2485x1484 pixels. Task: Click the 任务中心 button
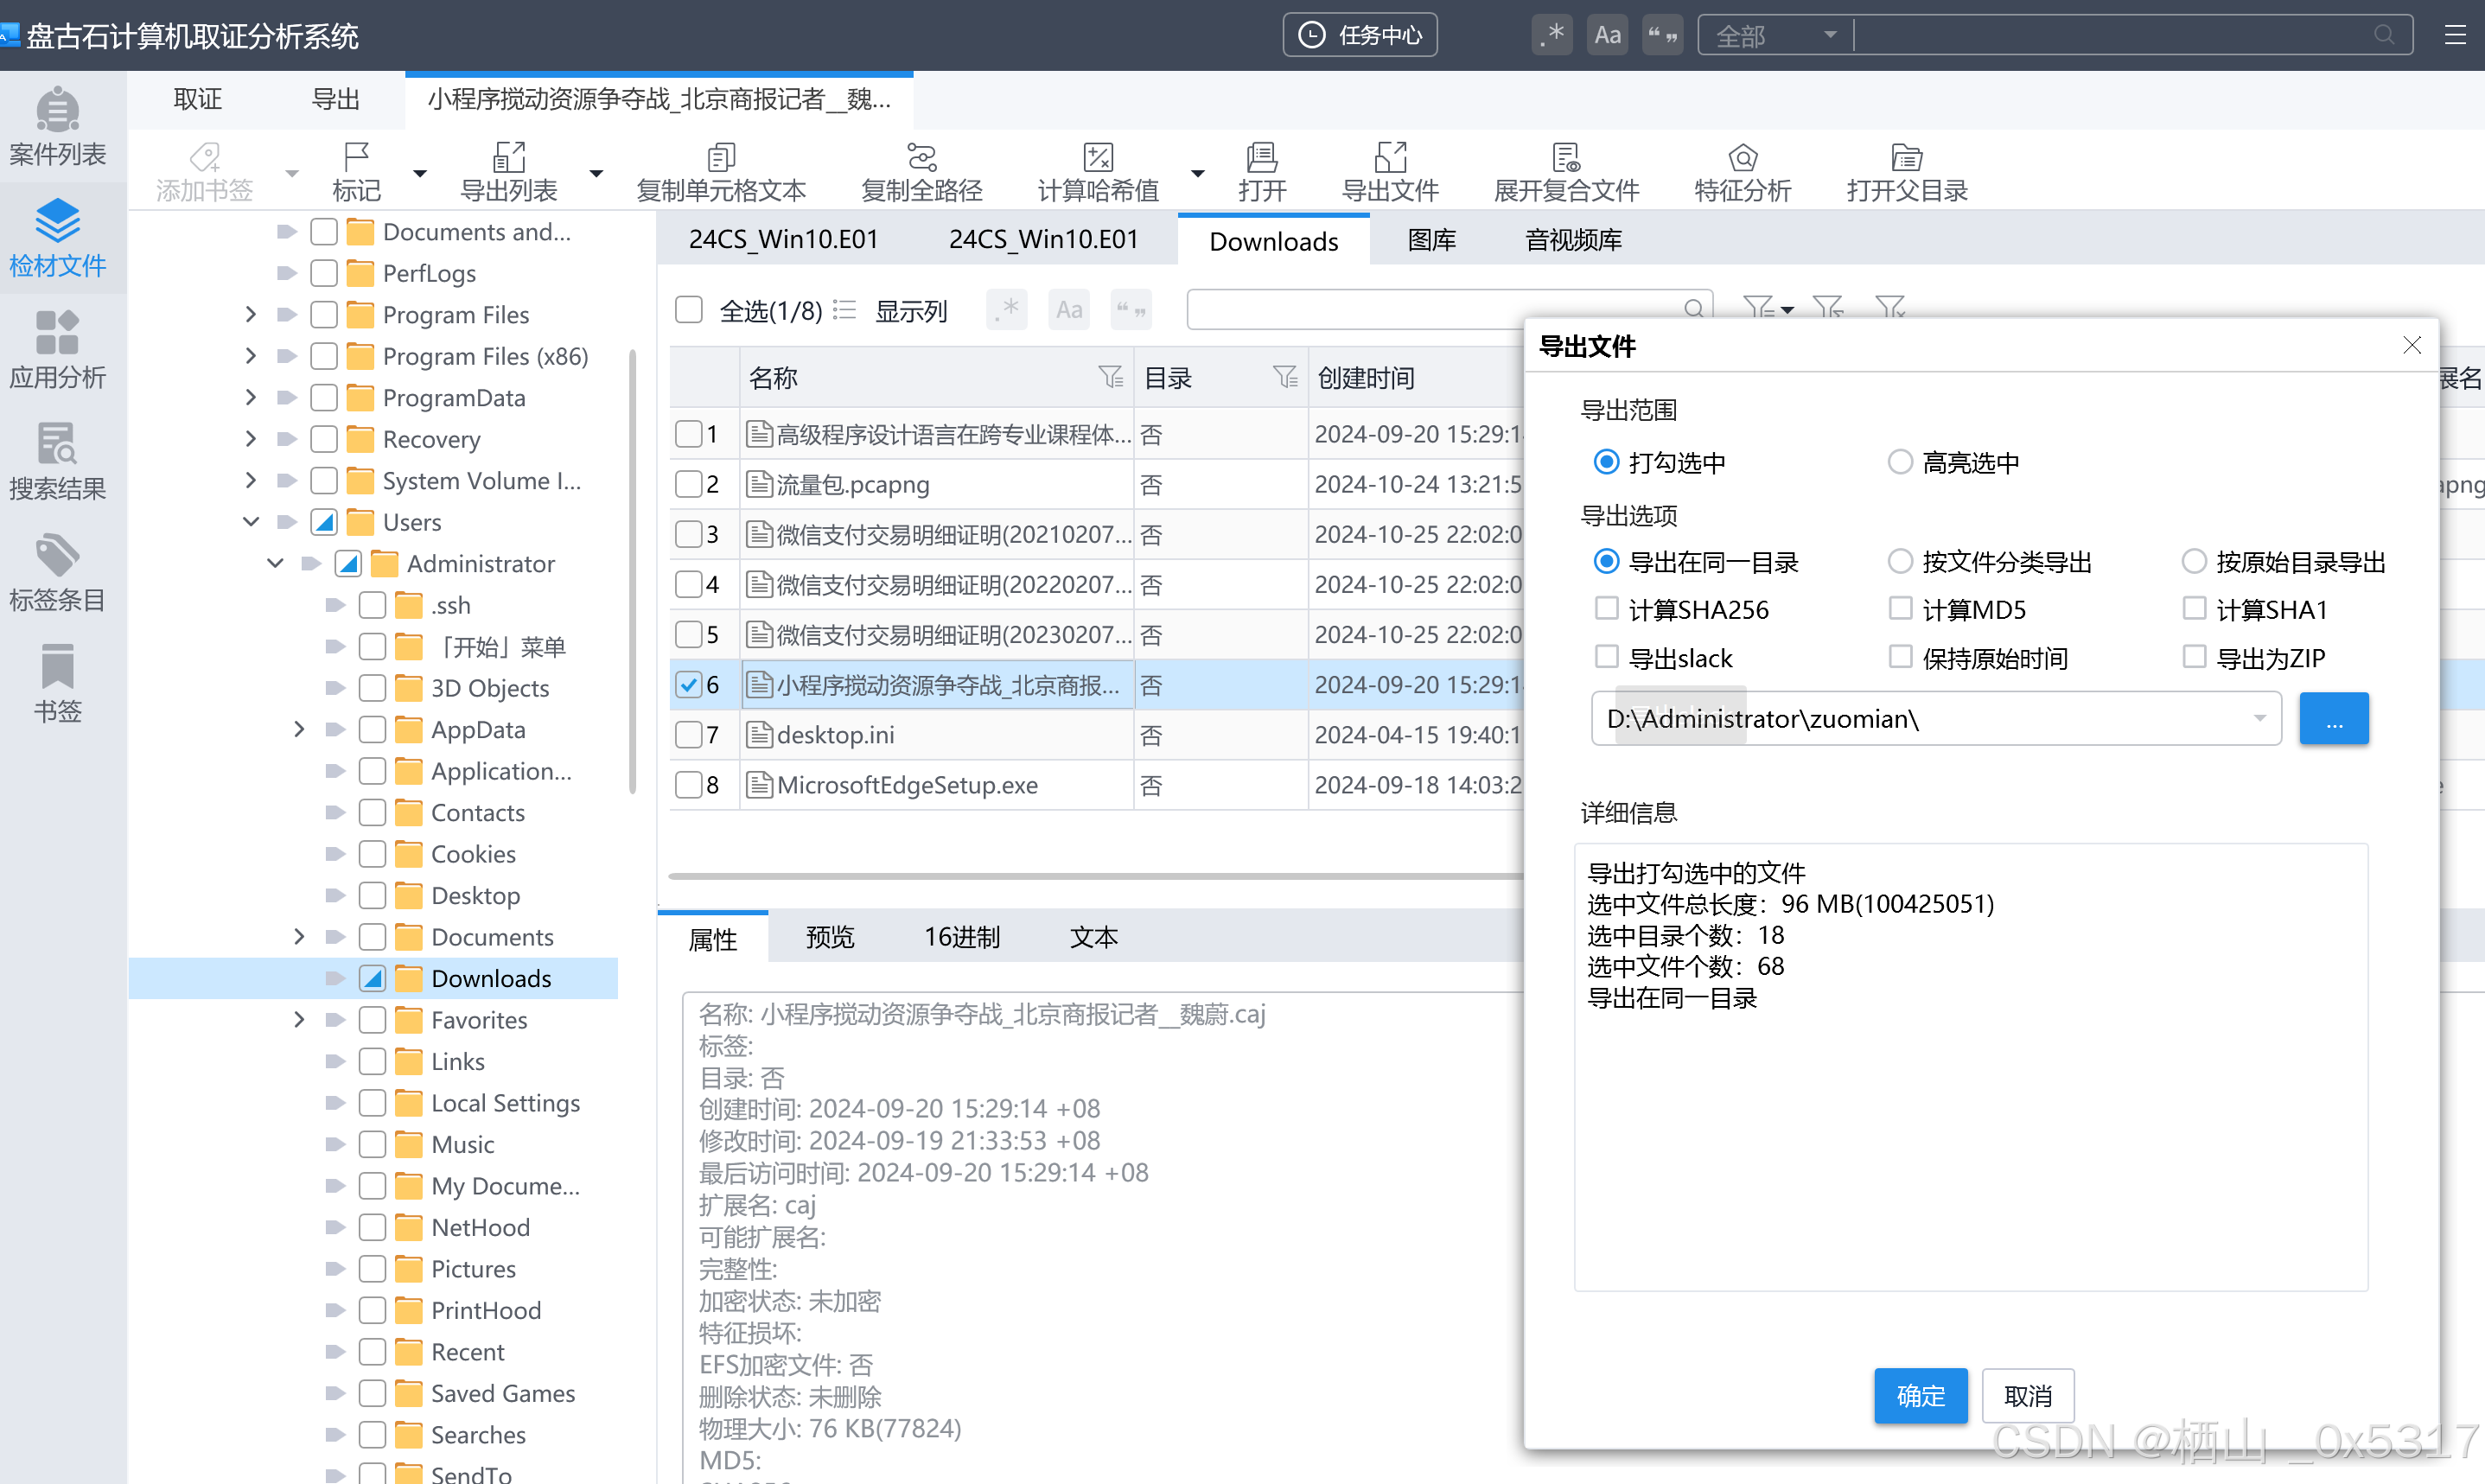click(1360, 35)
